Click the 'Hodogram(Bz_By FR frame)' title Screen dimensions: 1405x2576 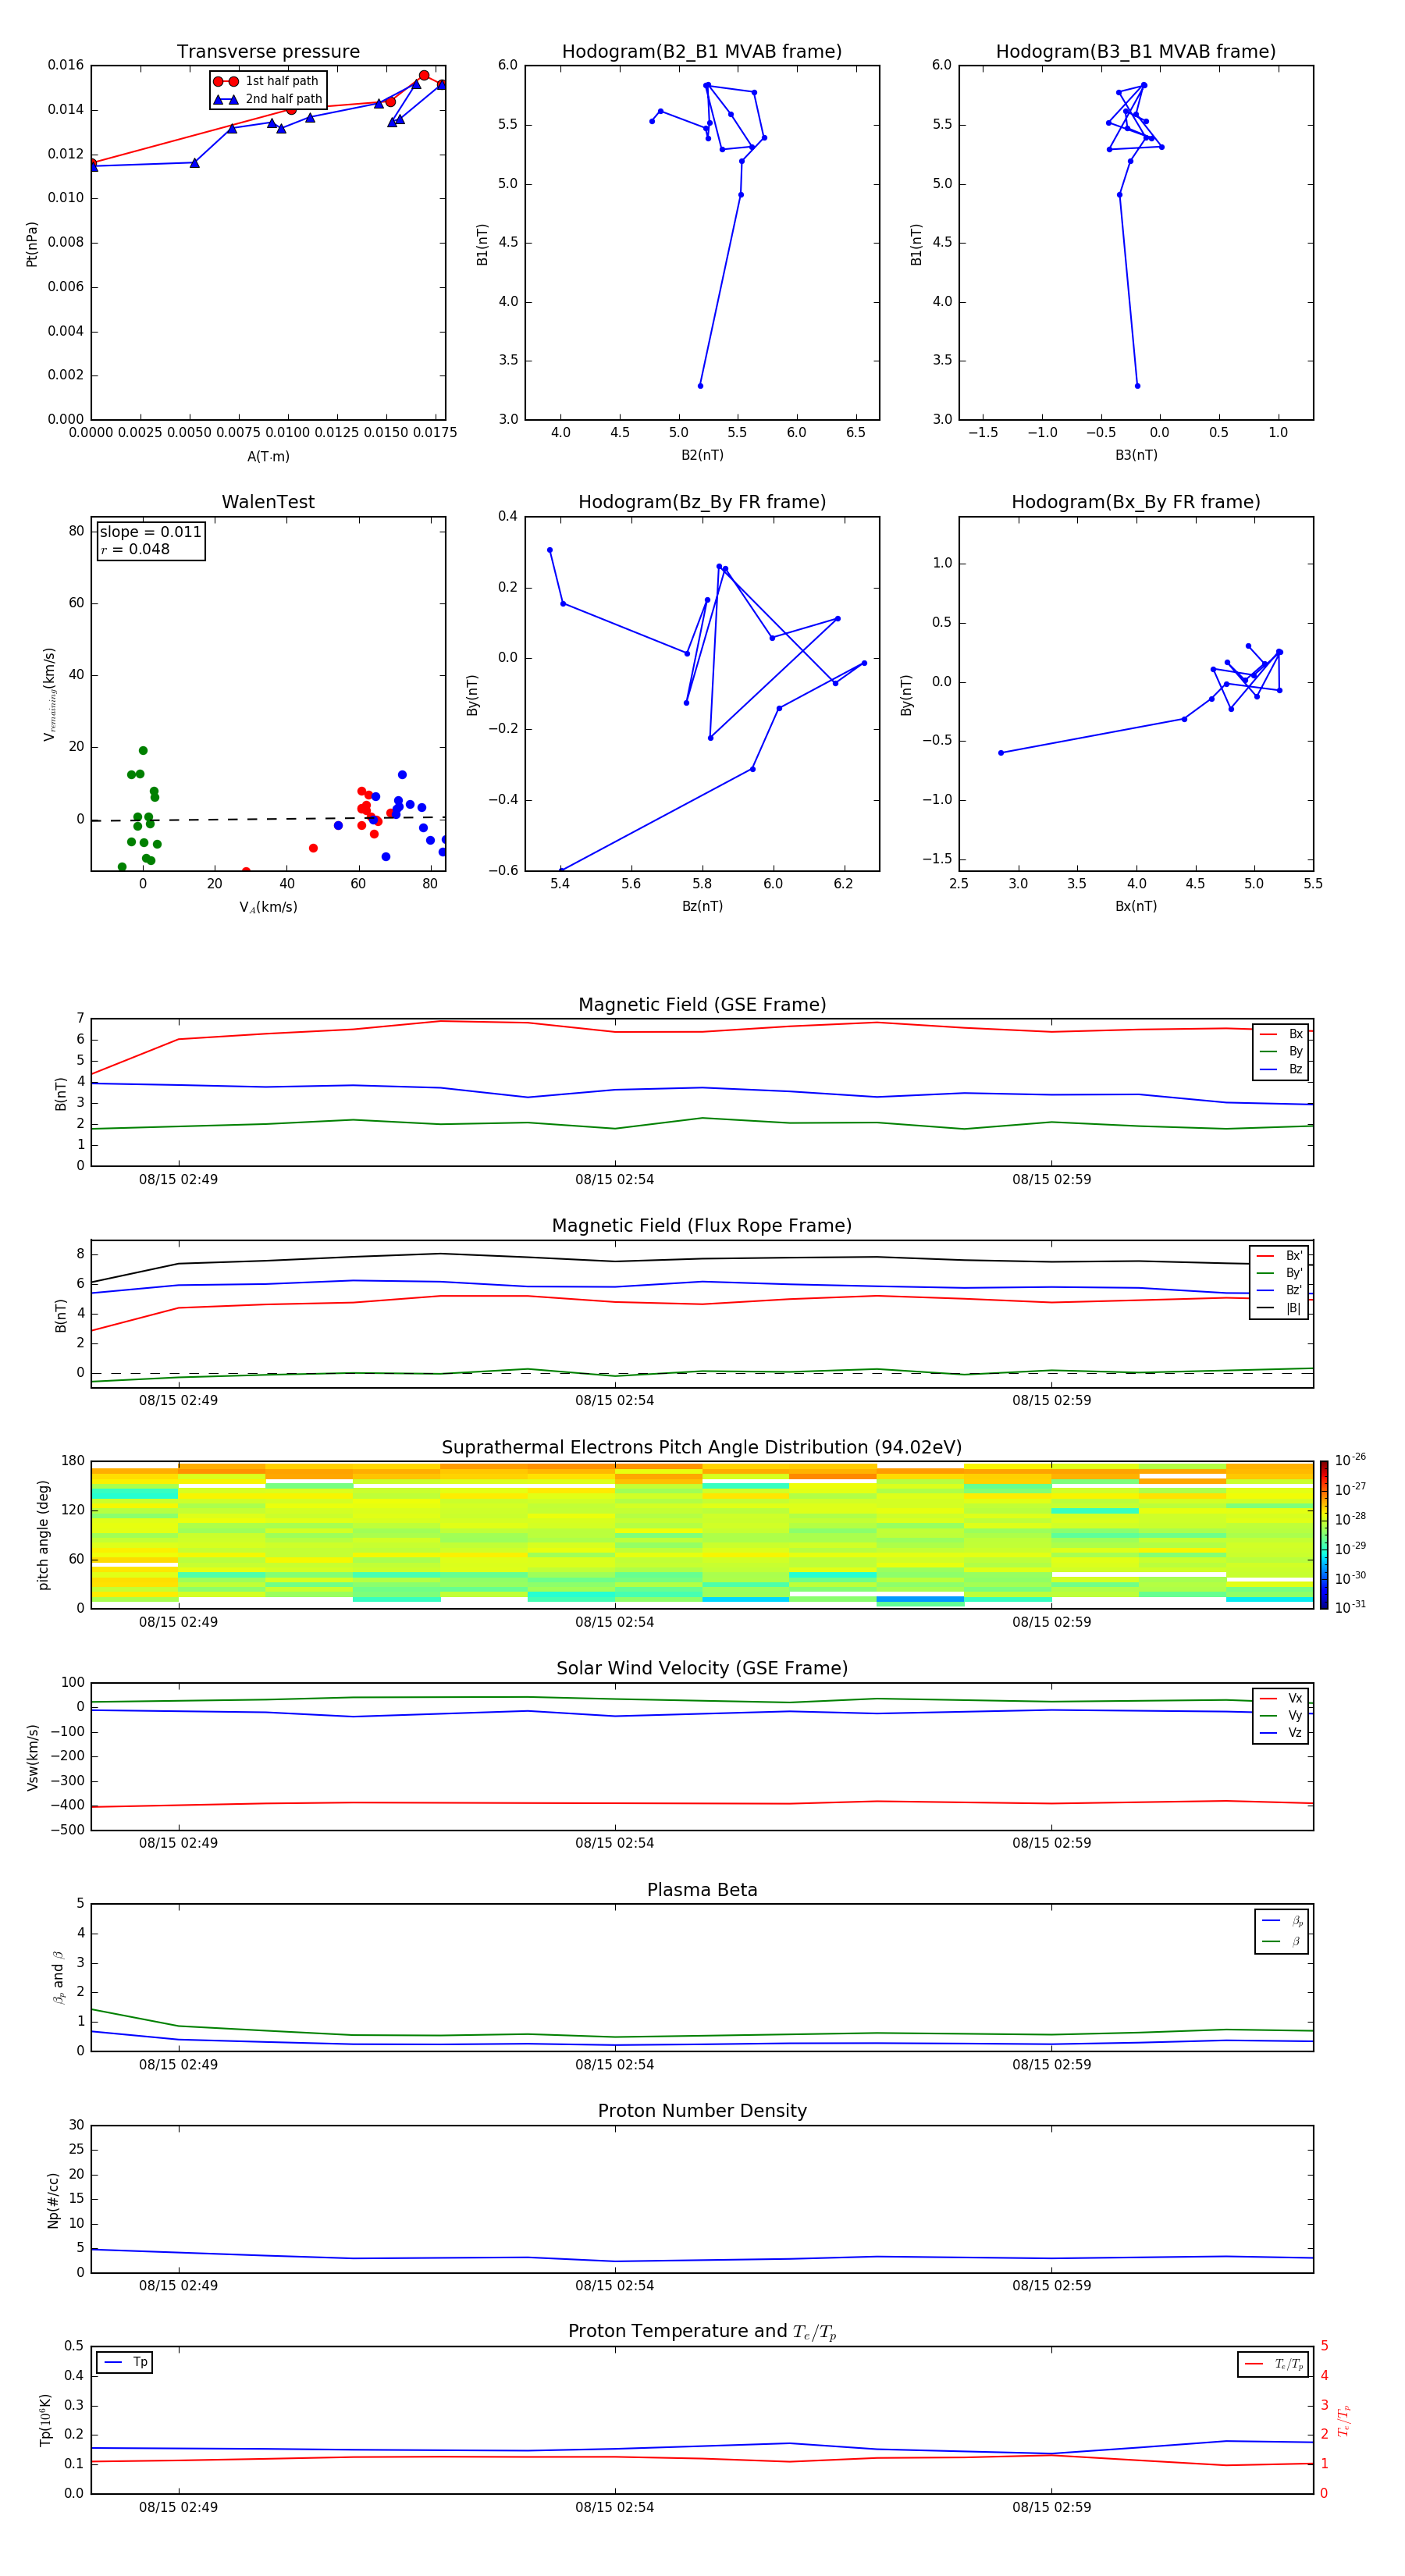pyautogui.click(x=702, y=502)
